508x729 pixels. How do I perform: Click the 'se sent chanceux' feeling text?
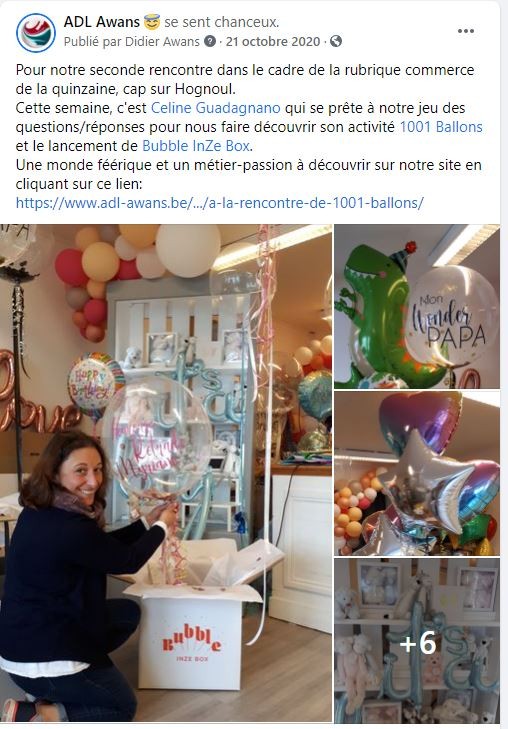(x=222, y=22)
